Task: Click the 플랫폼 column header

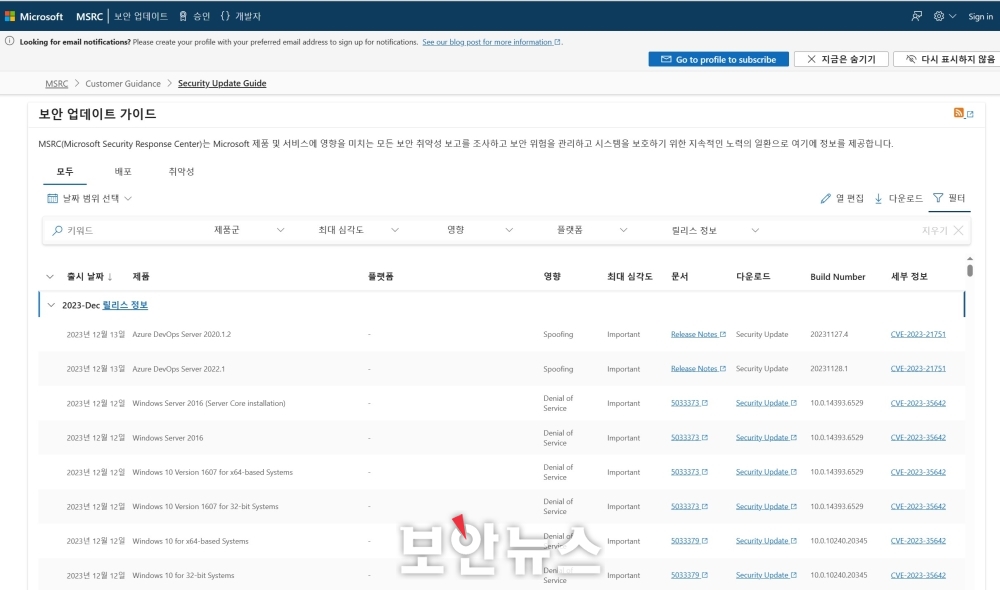Action: (x=380, y=276)
